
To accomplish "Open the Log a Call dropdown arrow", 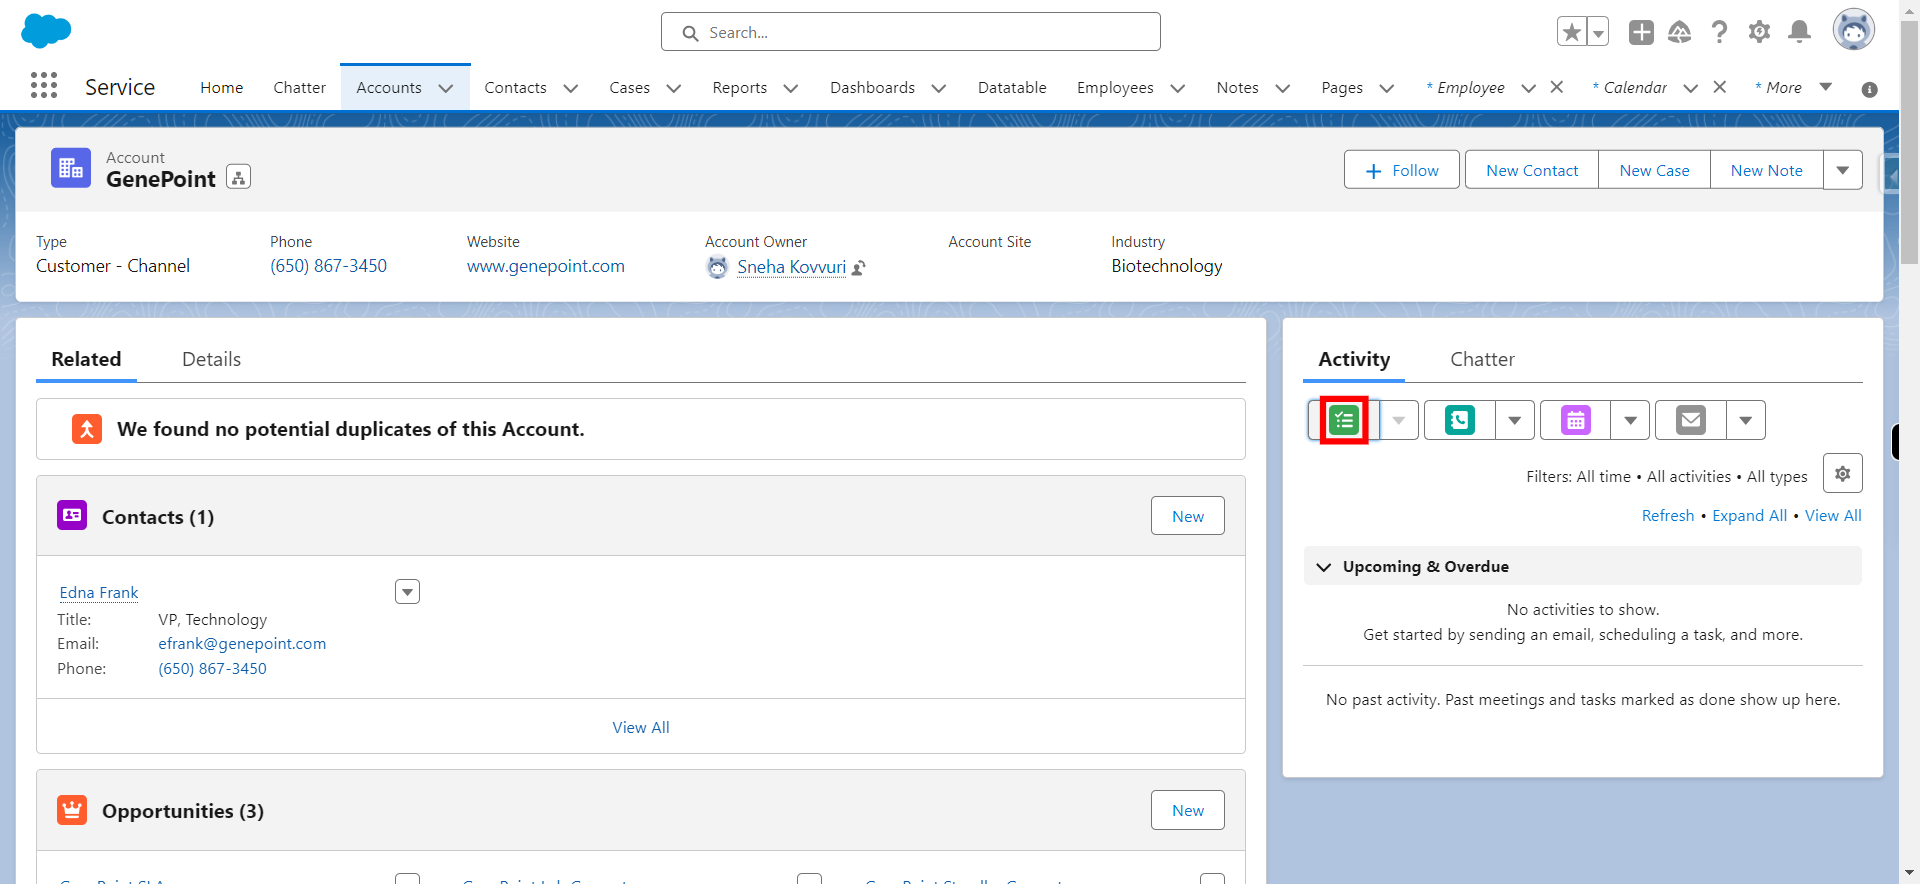I will tap(1515, 420).
